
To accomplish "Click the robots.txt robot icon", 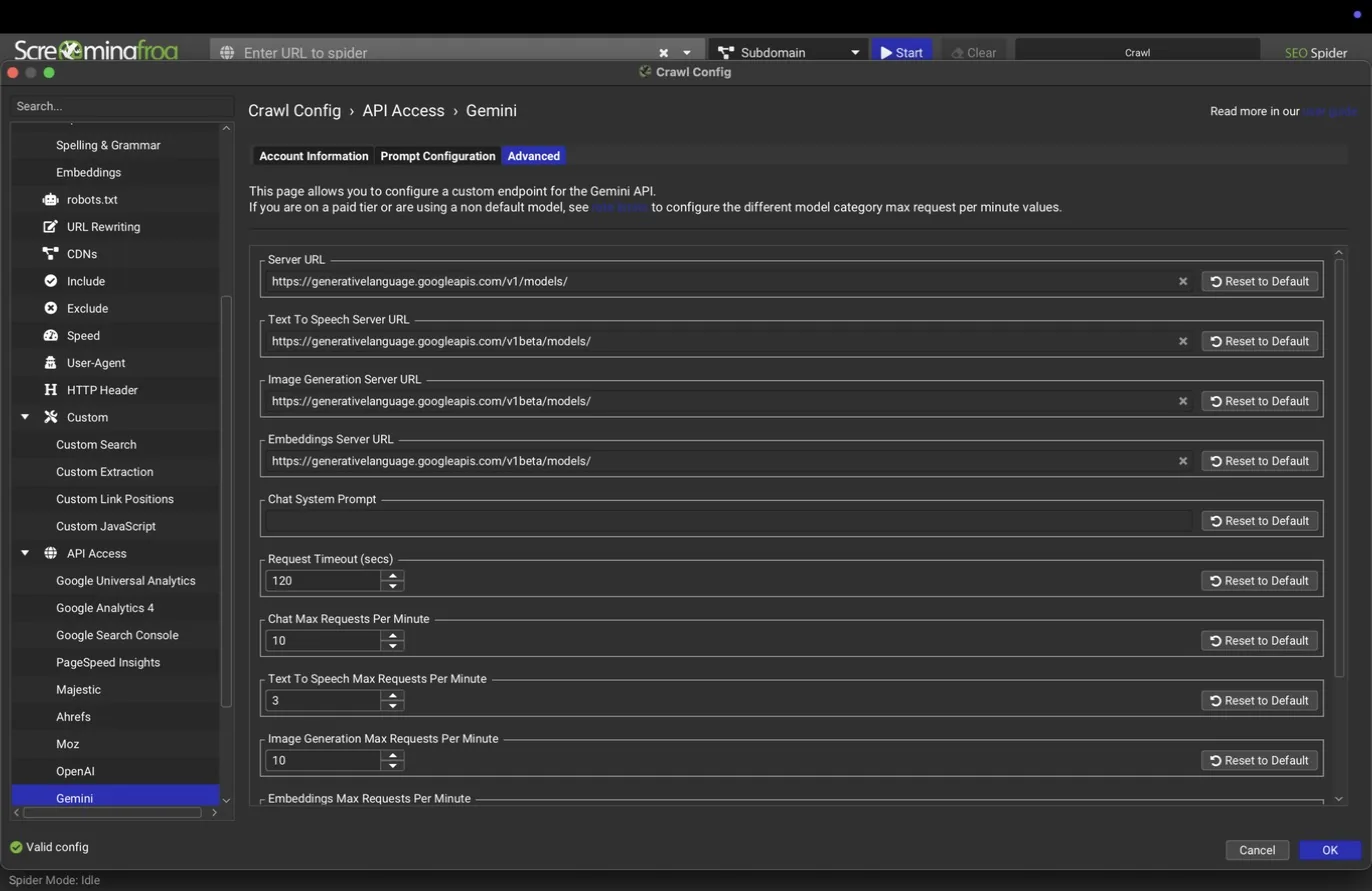I will (50, 200).
